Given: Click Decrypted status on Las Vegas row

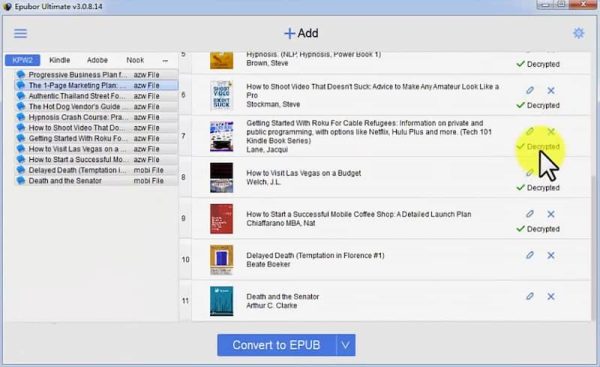Looking at the screenshot, I should [x=538, y=188].
